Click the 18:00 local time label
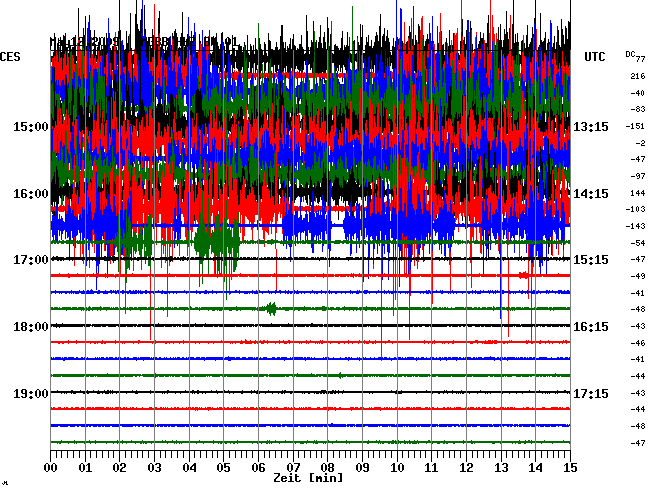This screenshot has height=494, width=650. pyautogui.click(x=31, y=327)
